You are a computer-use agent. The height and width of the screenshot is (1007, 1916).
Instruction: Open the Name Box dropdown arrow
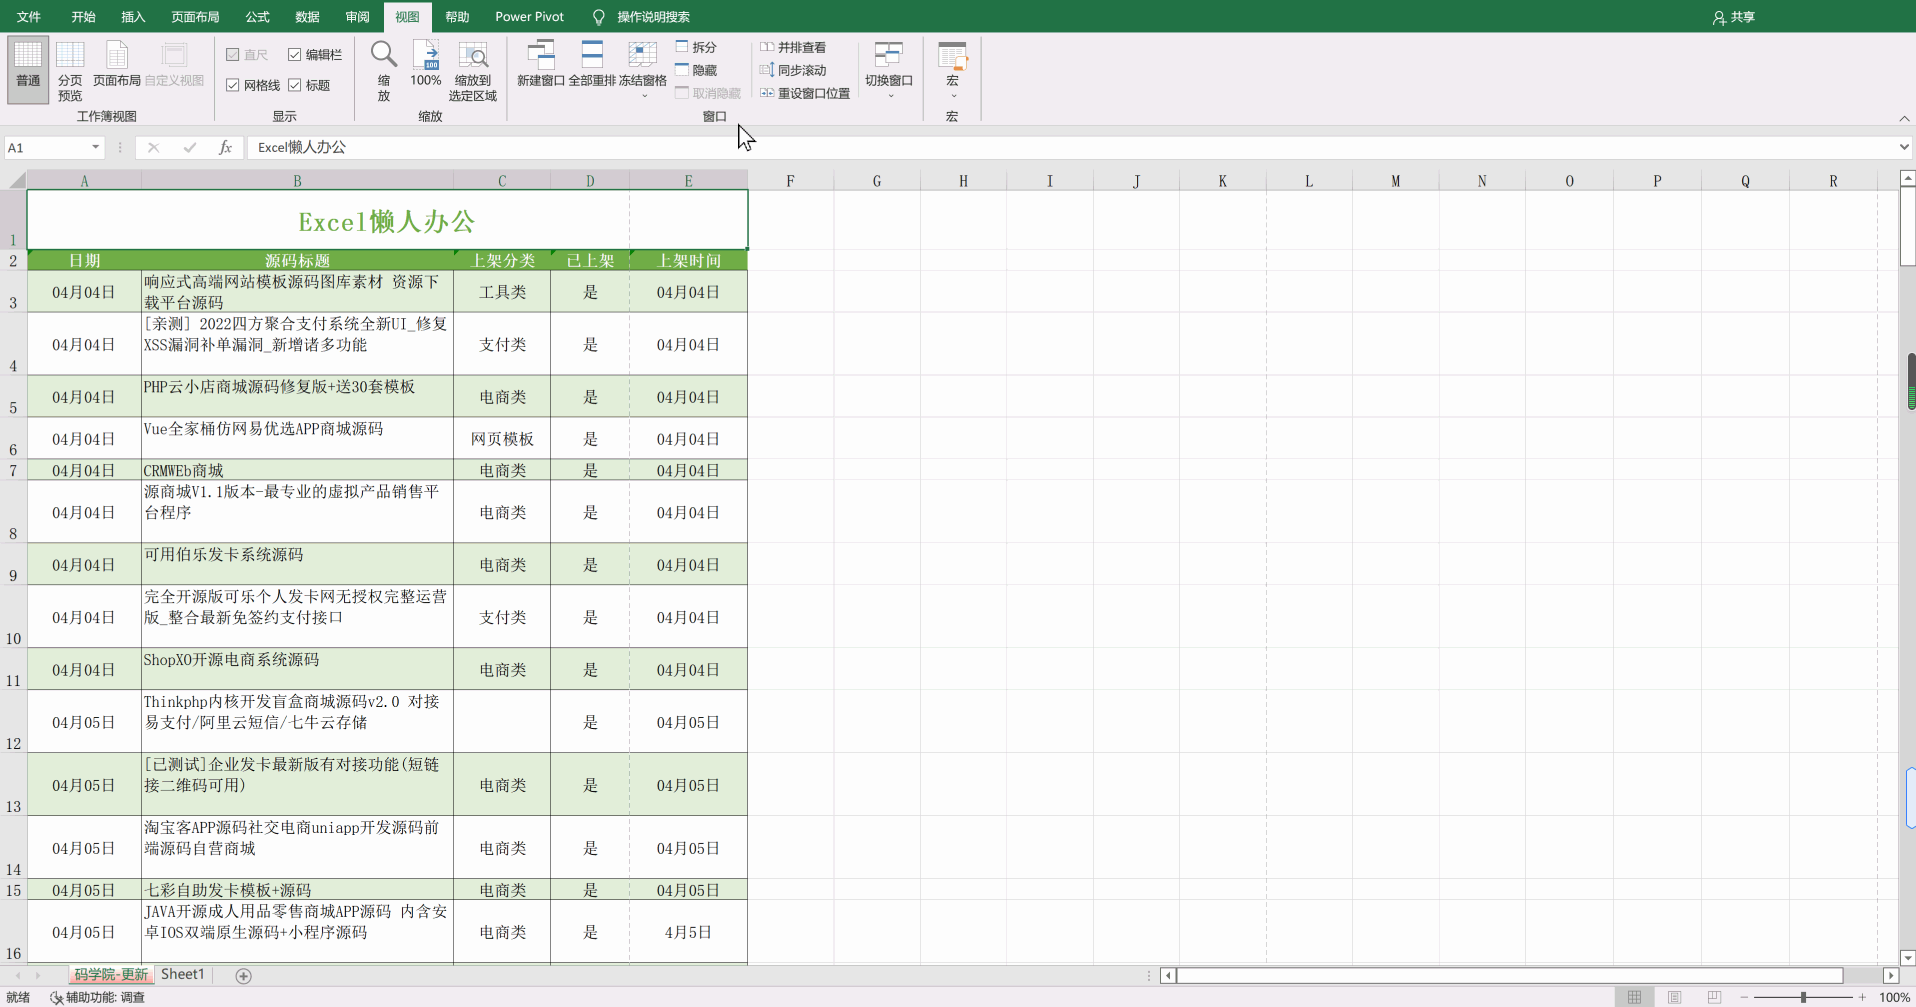tap(96, 147)
